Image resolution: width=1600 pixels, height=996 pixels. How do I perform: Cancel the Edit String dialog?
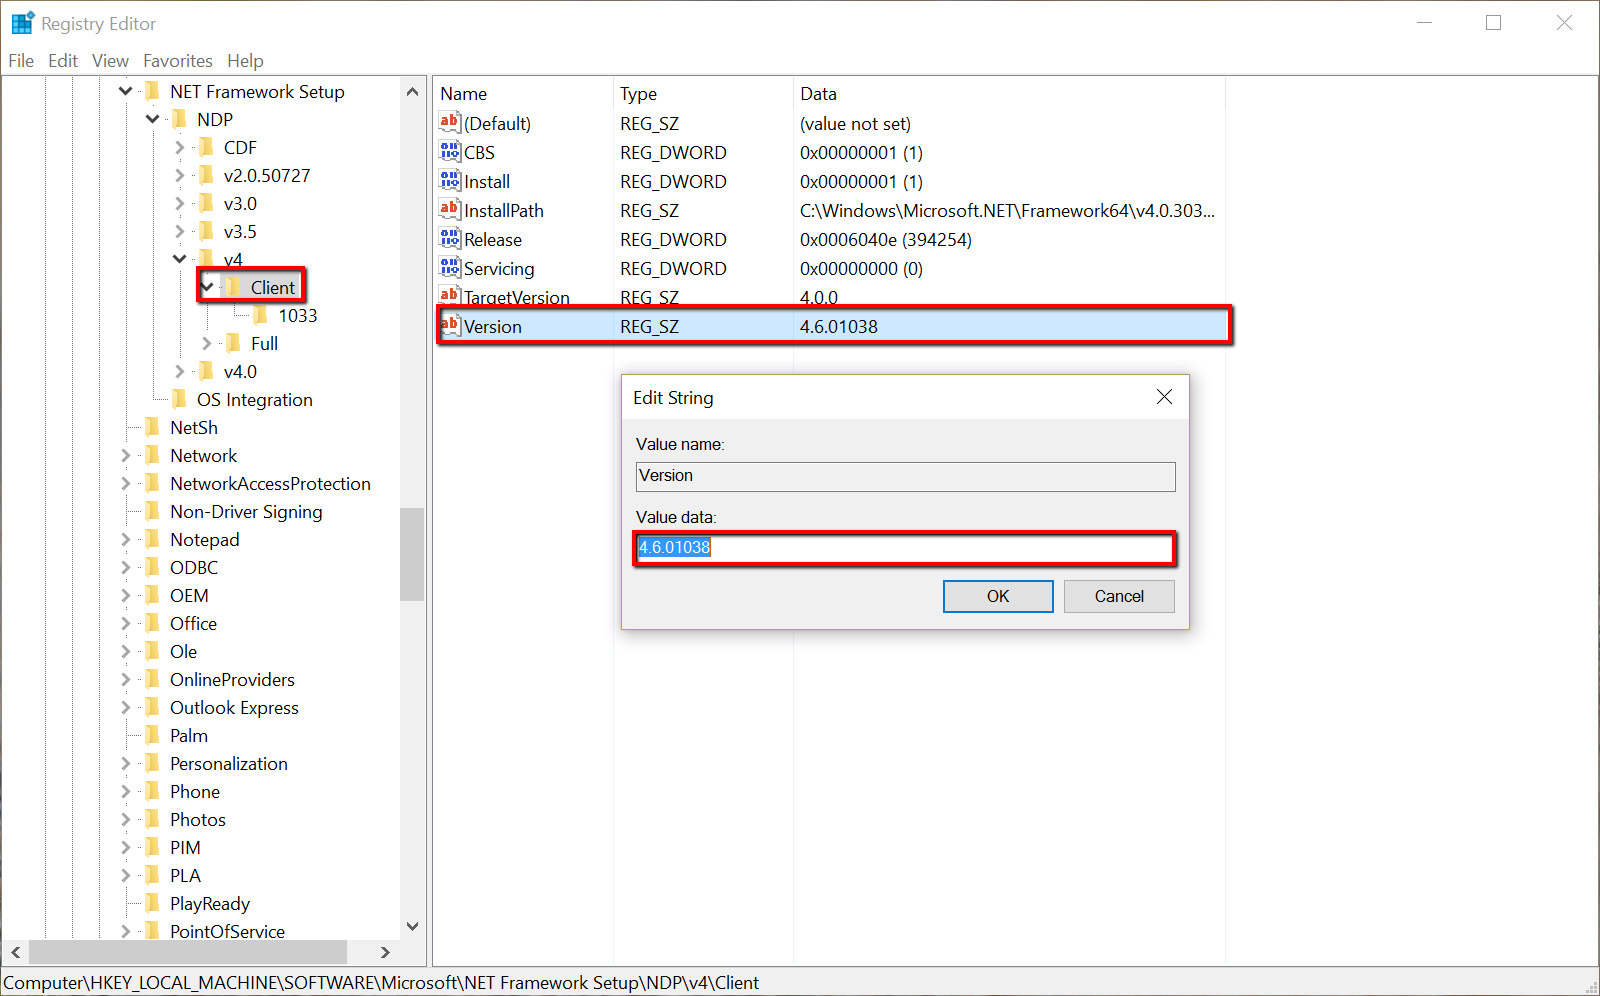[x=1118, y=596]
